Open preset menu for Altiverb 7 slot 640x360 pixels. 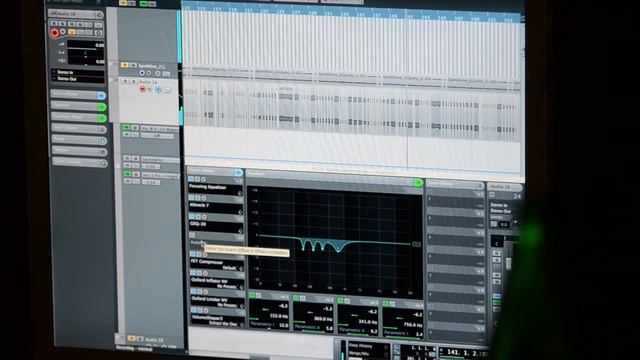pyautogui.click(x=240, y=212)
